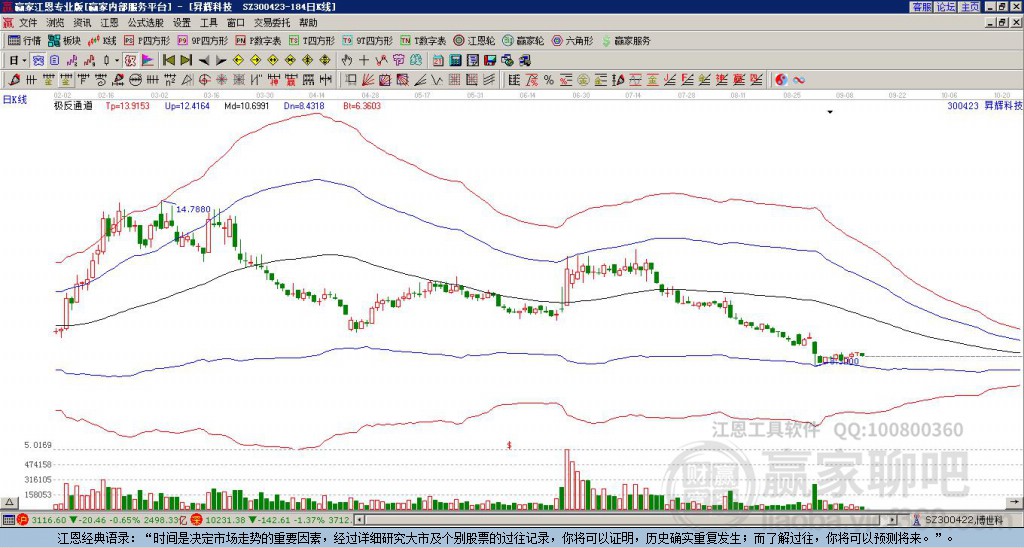
Task: Open the 9T四方形 tool
Action: coord(368,40)
